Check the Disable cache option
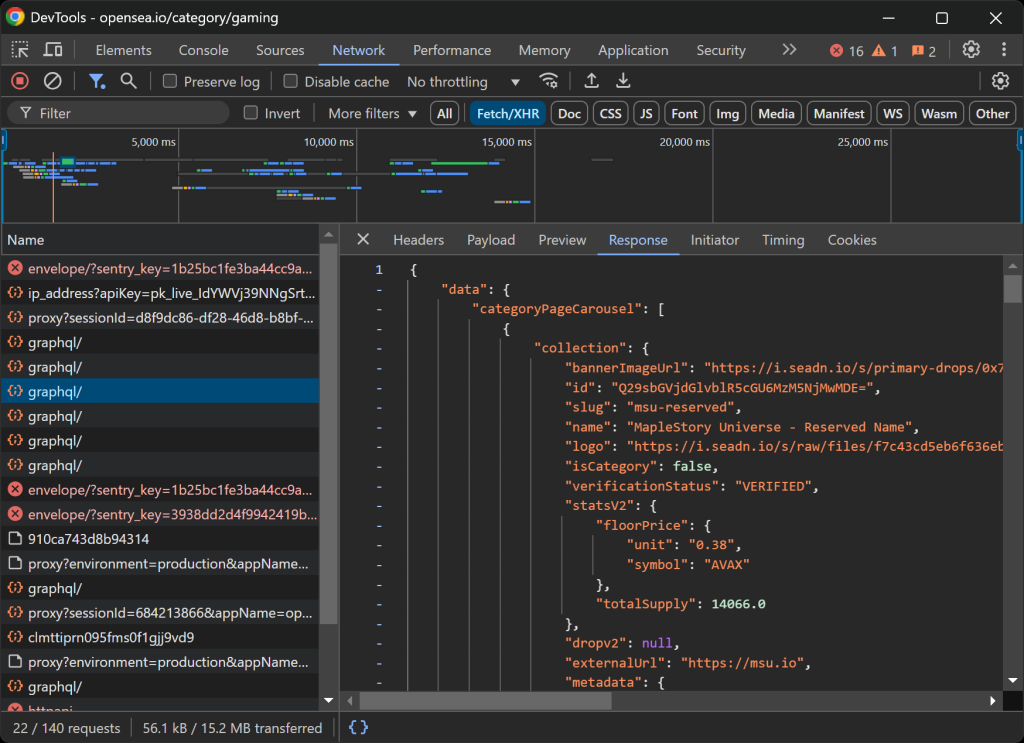The image size is (1024, 743). coord(290,81)
